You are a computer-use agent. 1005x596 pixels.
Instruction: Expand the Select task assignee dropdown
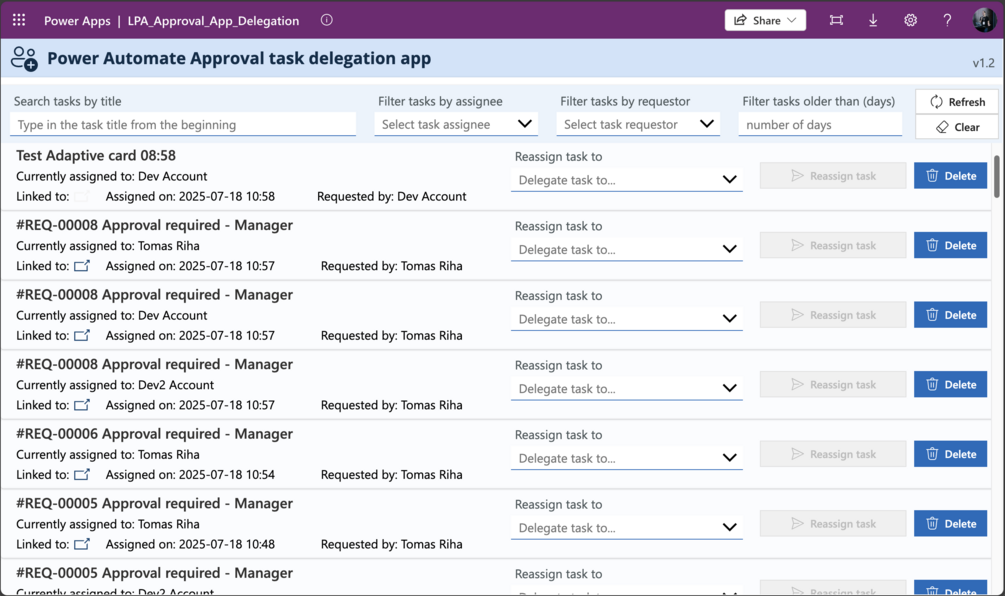coord(456,124)
